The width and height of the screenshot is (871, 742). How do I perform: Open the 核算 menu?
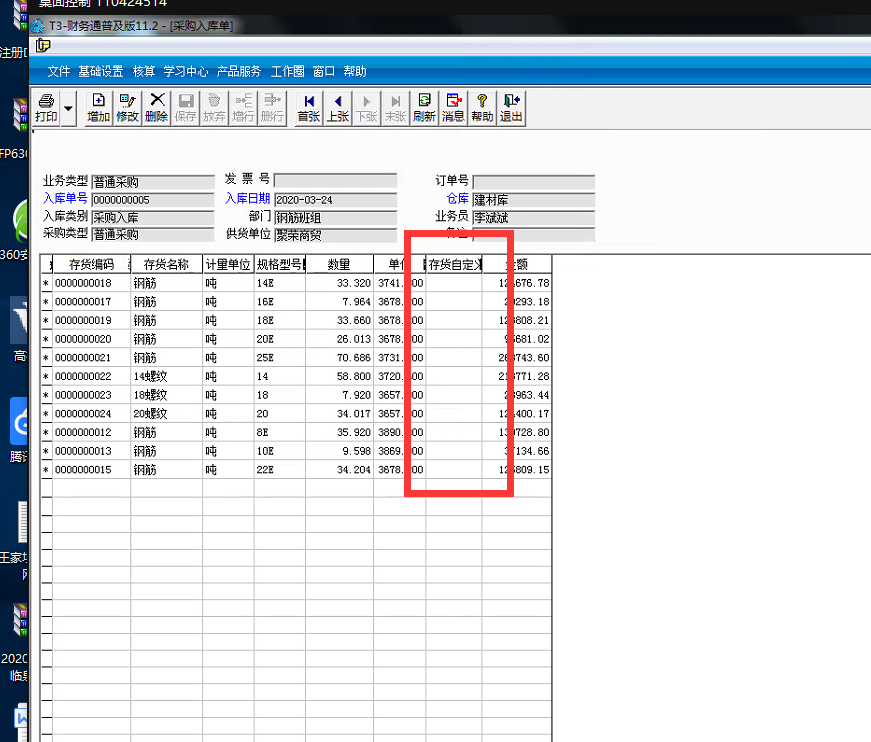[x=144, y=72]
